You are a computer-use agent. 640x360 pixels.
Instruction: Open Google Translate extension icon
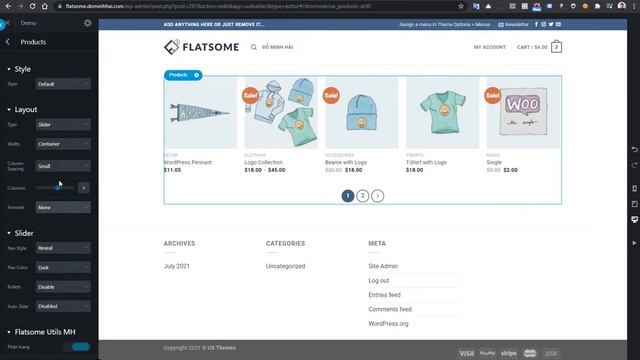point(476,6)
